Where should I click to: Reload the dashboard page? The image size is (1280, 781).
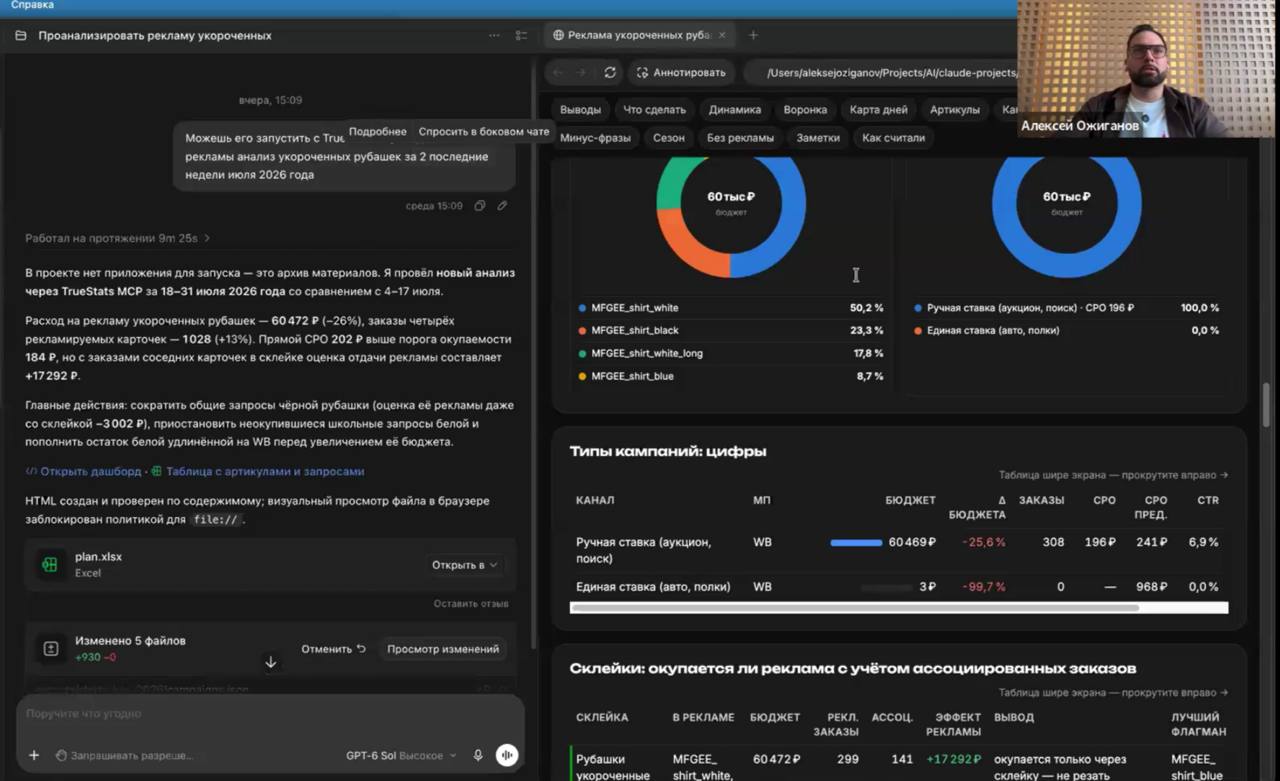(x=610, y=72)
